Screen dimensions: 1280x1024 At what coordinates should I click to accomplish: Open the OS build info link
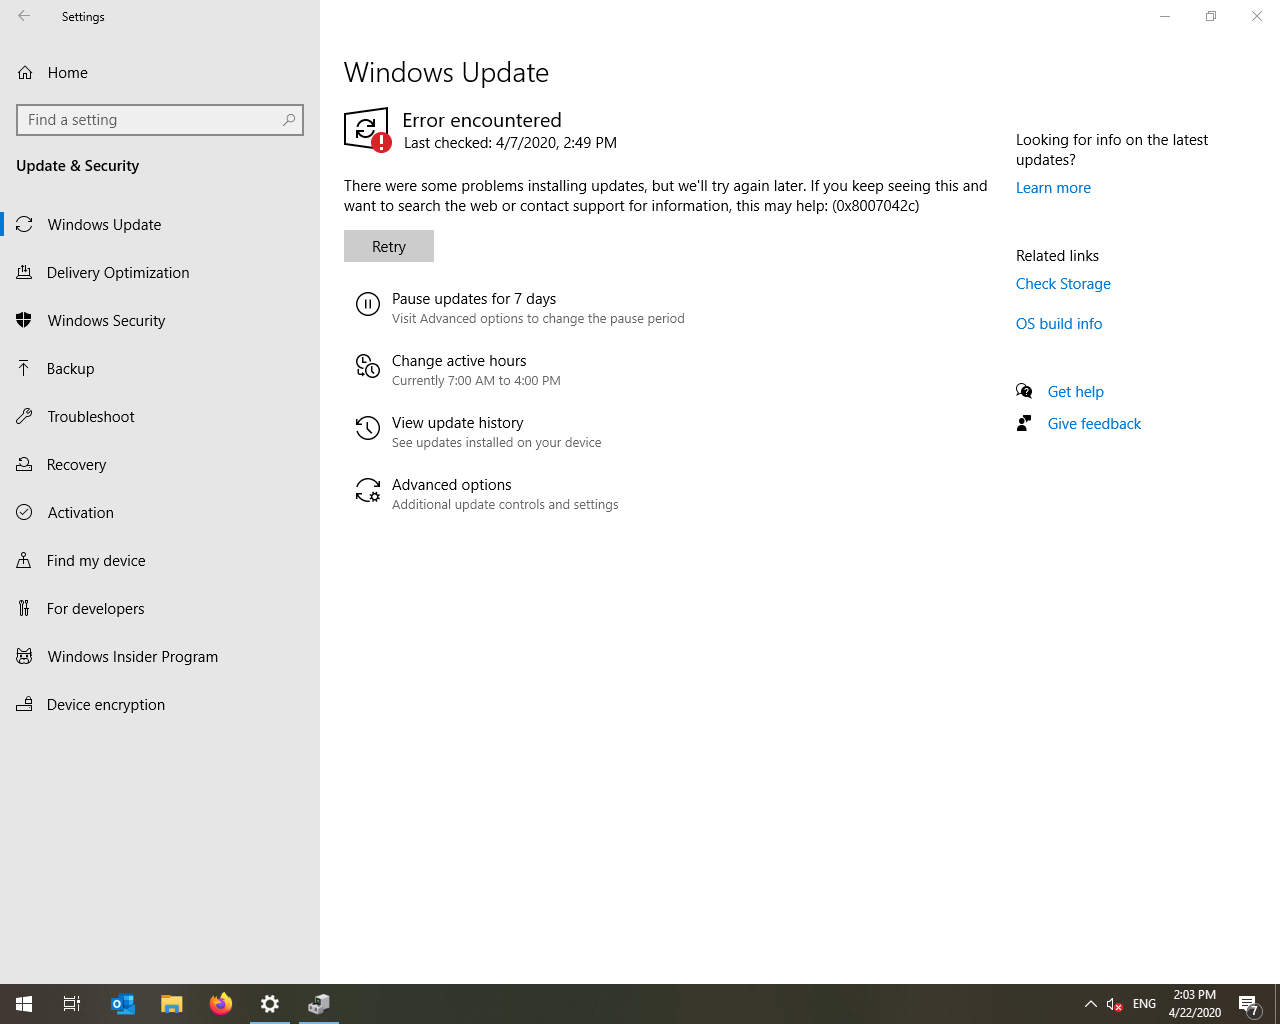(1059, 324)
